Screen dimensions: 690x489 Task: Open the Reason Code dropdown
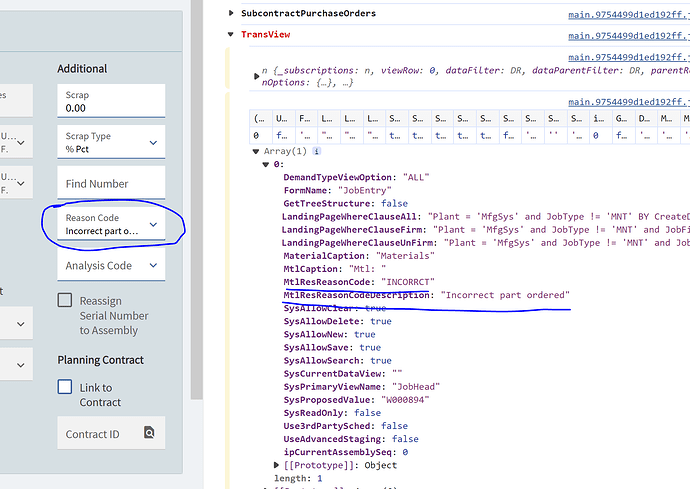click(152, 225)
